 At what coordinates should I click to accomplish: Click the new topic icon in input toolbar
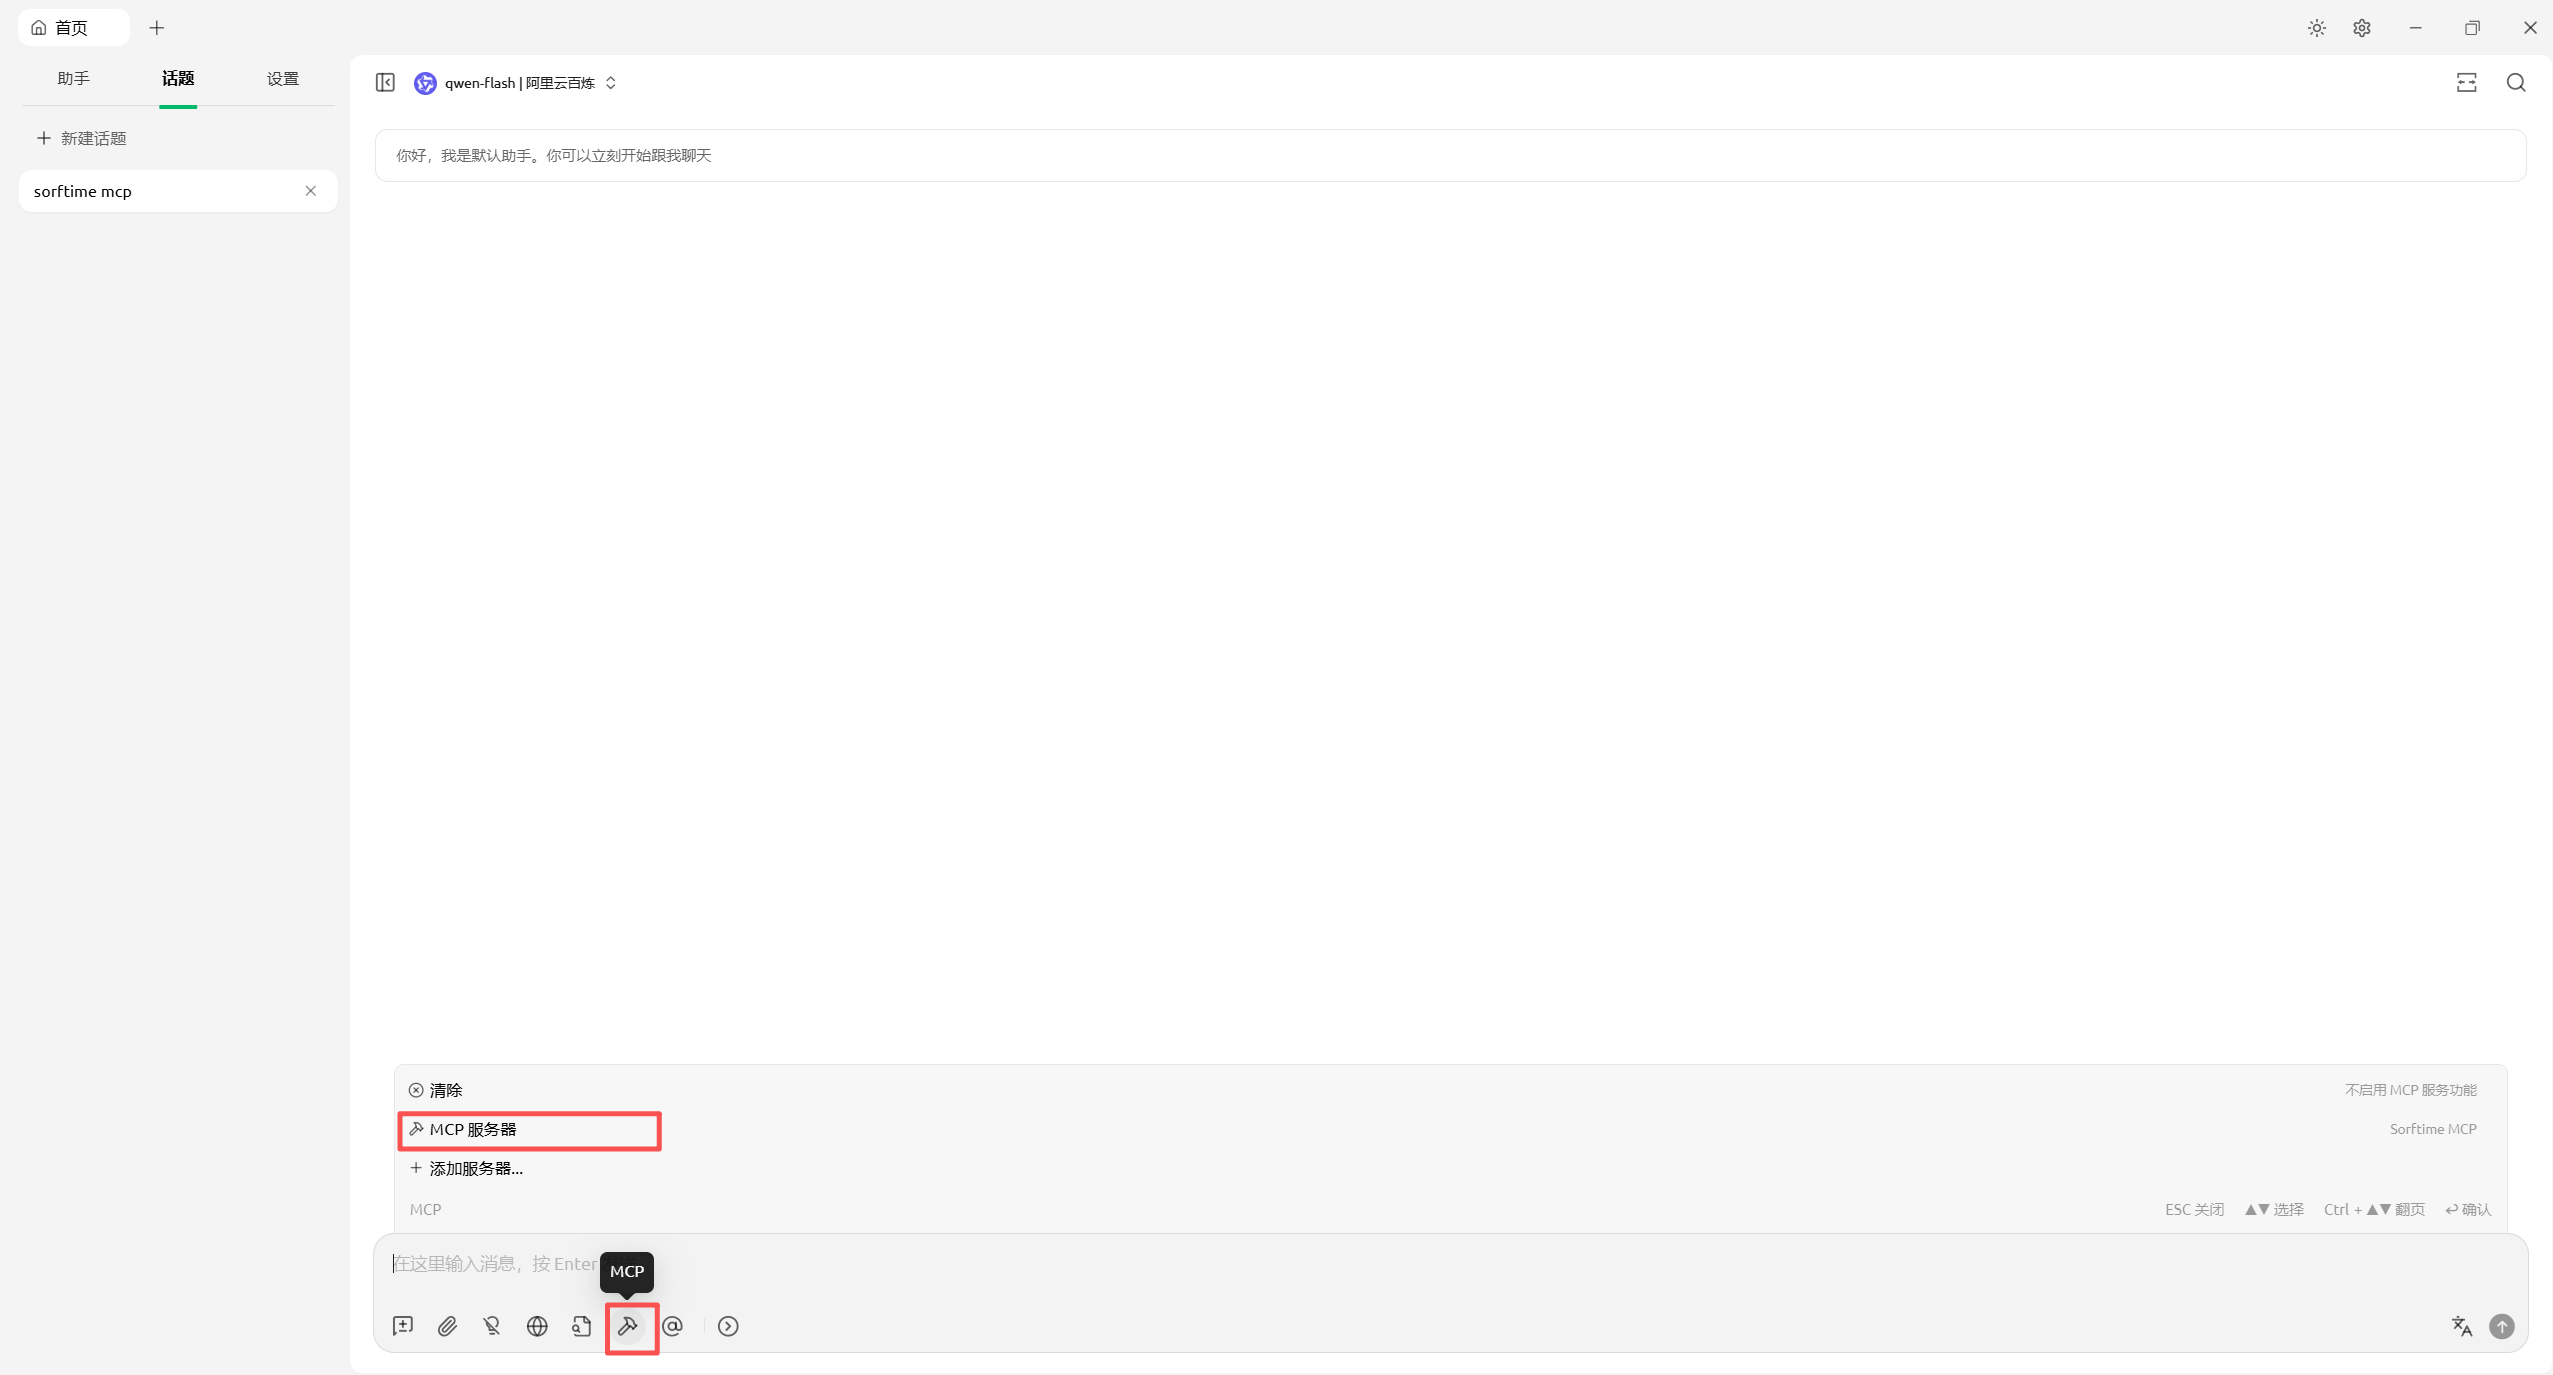click(x=403, y=1326)
